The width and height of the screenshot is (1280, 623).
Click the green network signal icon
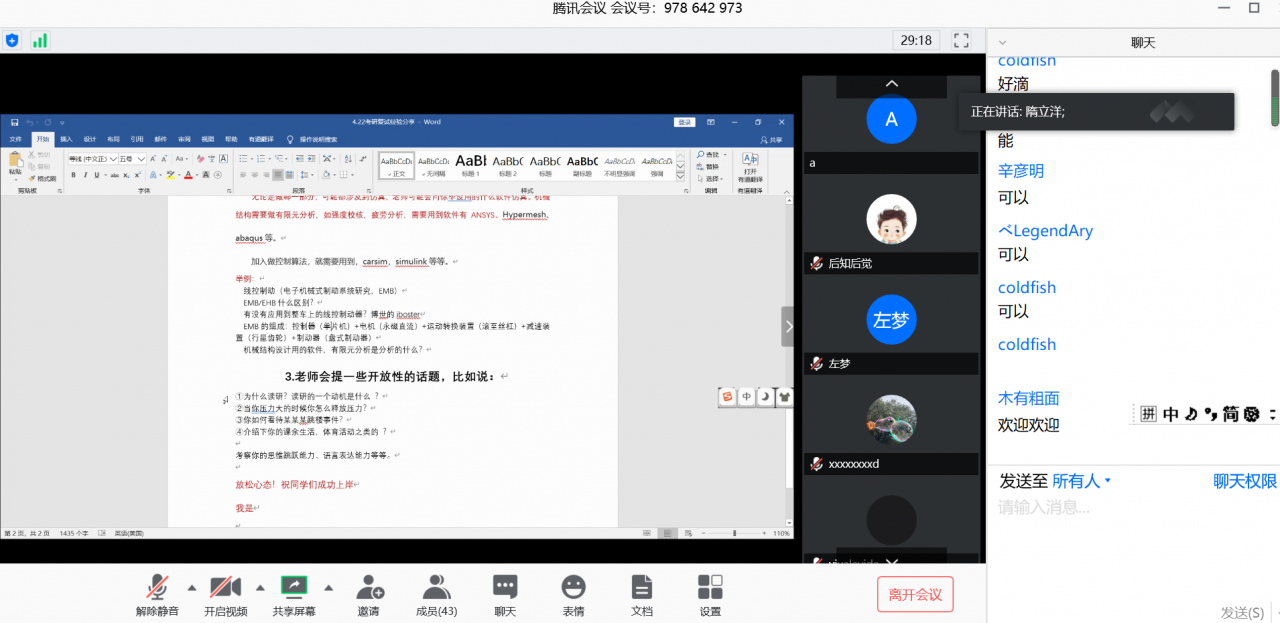tap(40, 41)
